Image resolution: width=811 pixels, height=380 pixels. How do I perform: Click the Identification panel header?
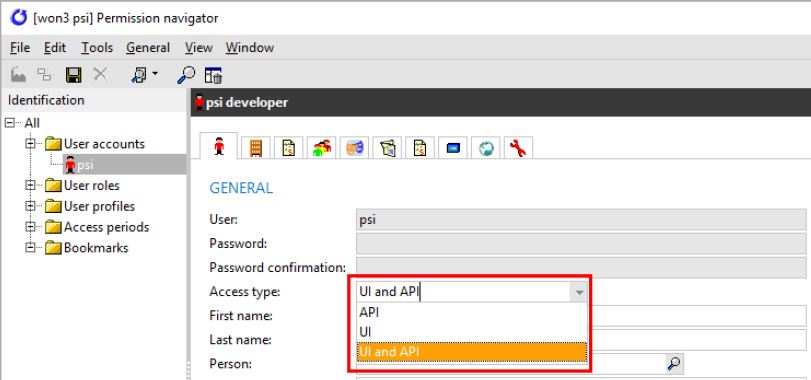(94, 100)
